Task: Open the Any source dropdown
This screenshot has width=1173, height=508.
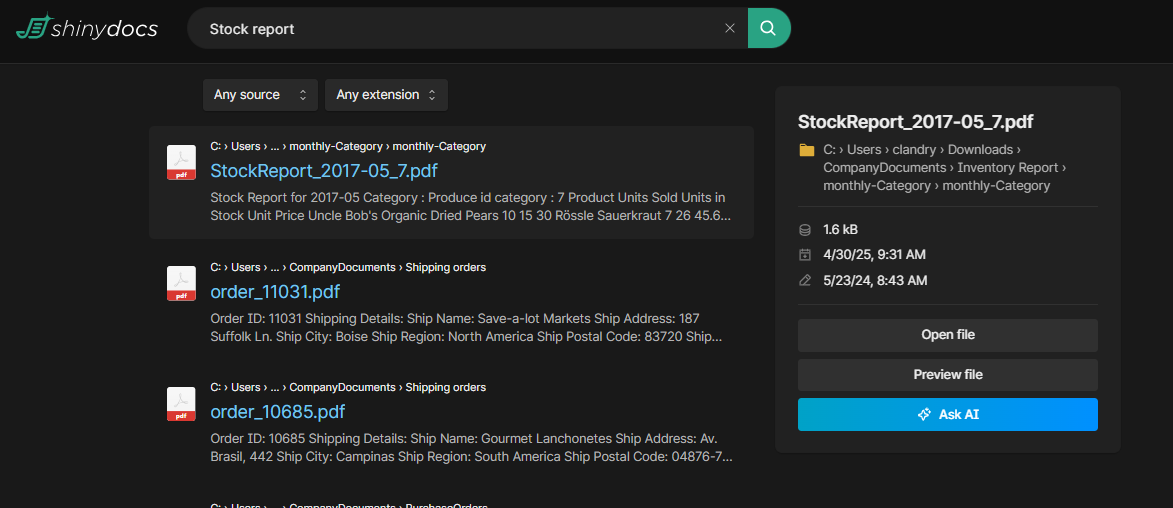Action: coord(260,95)
